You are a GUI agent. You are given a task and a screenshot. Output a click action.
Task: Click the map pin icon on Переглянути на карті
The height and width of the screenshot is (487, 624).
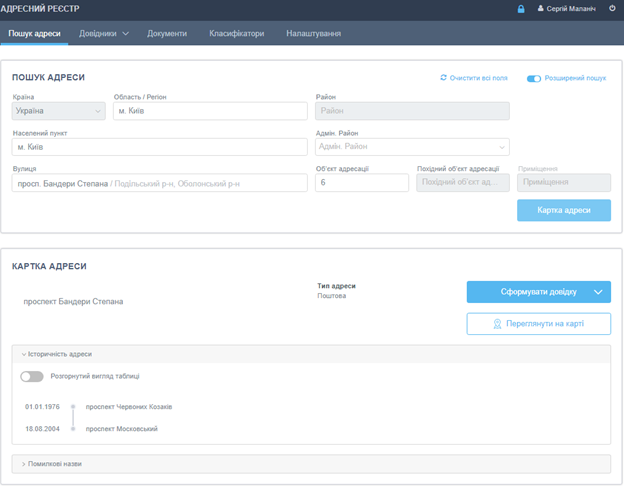click(496, 324)
